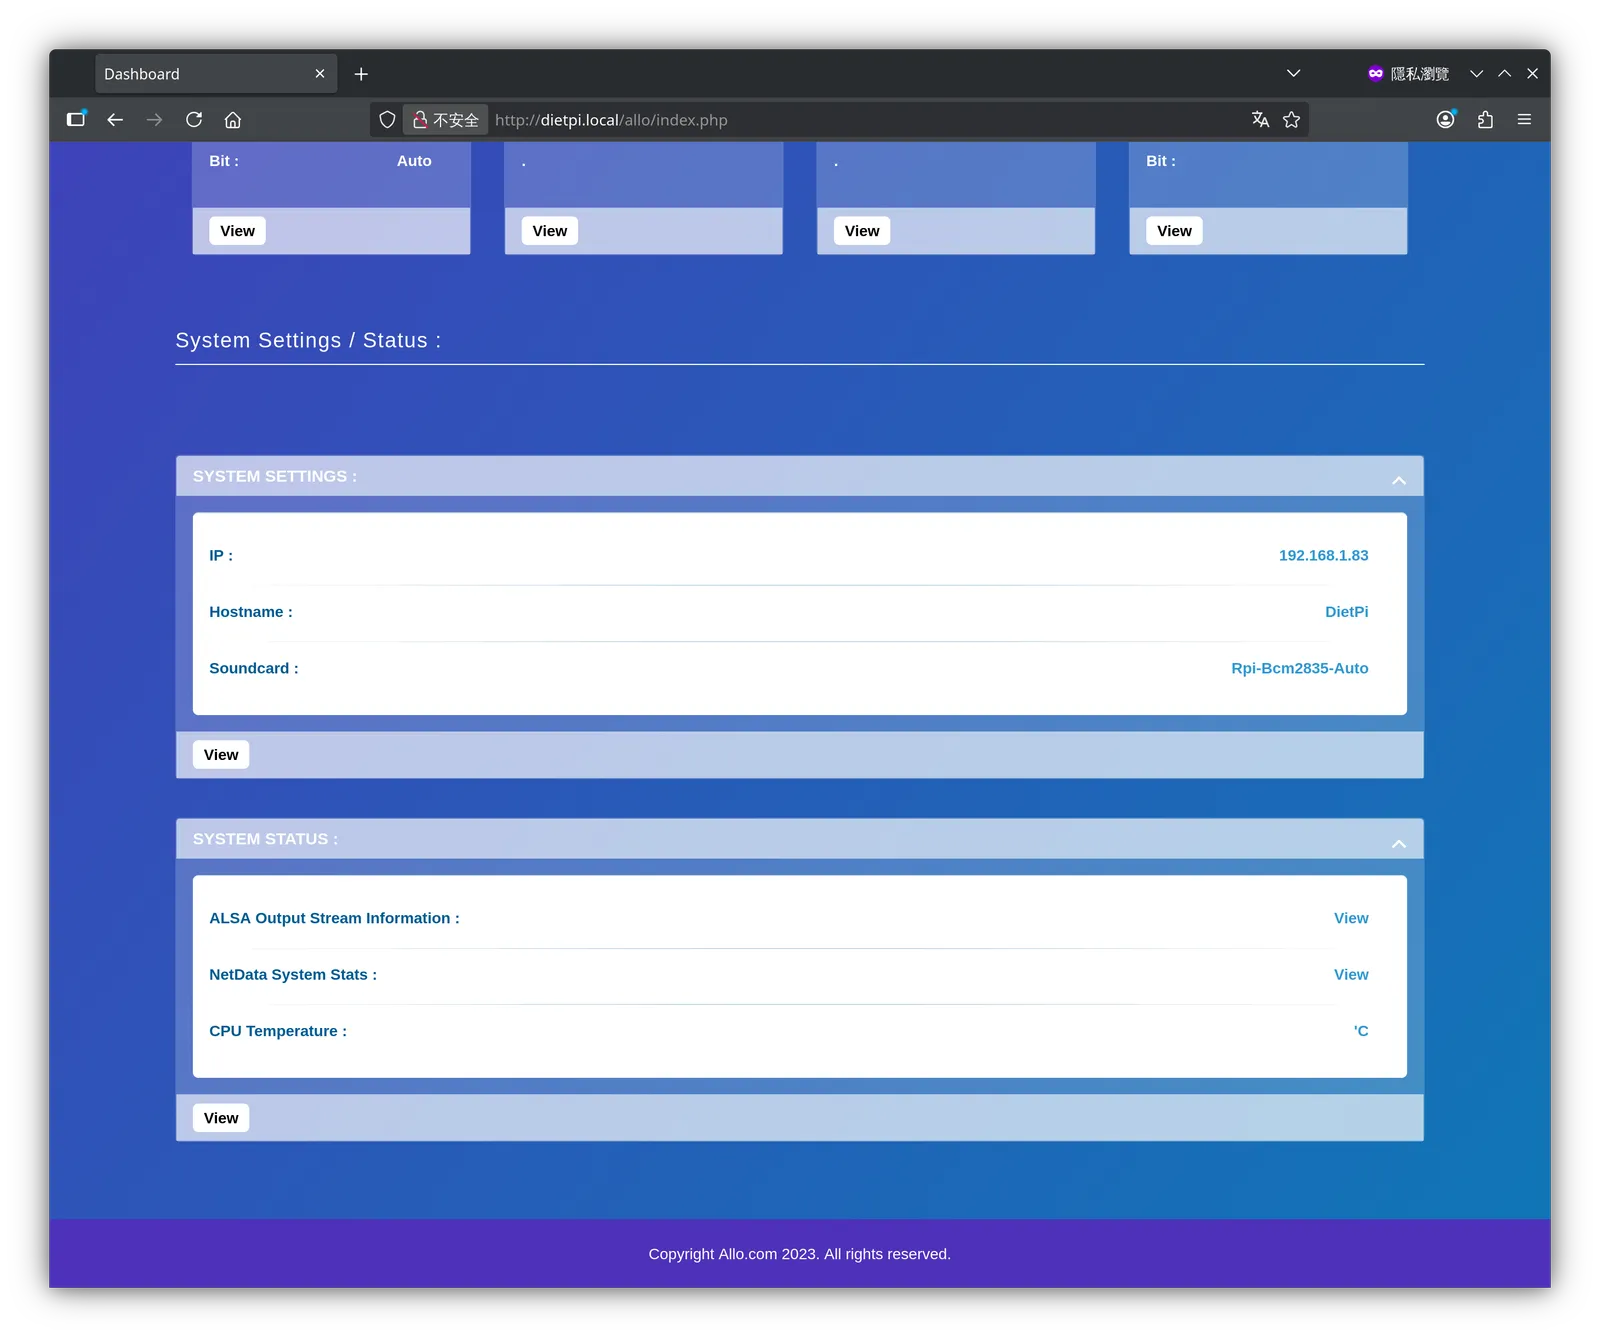Go to the browser home page
Screen dimensions: 1600x1337
coord(233,120)
